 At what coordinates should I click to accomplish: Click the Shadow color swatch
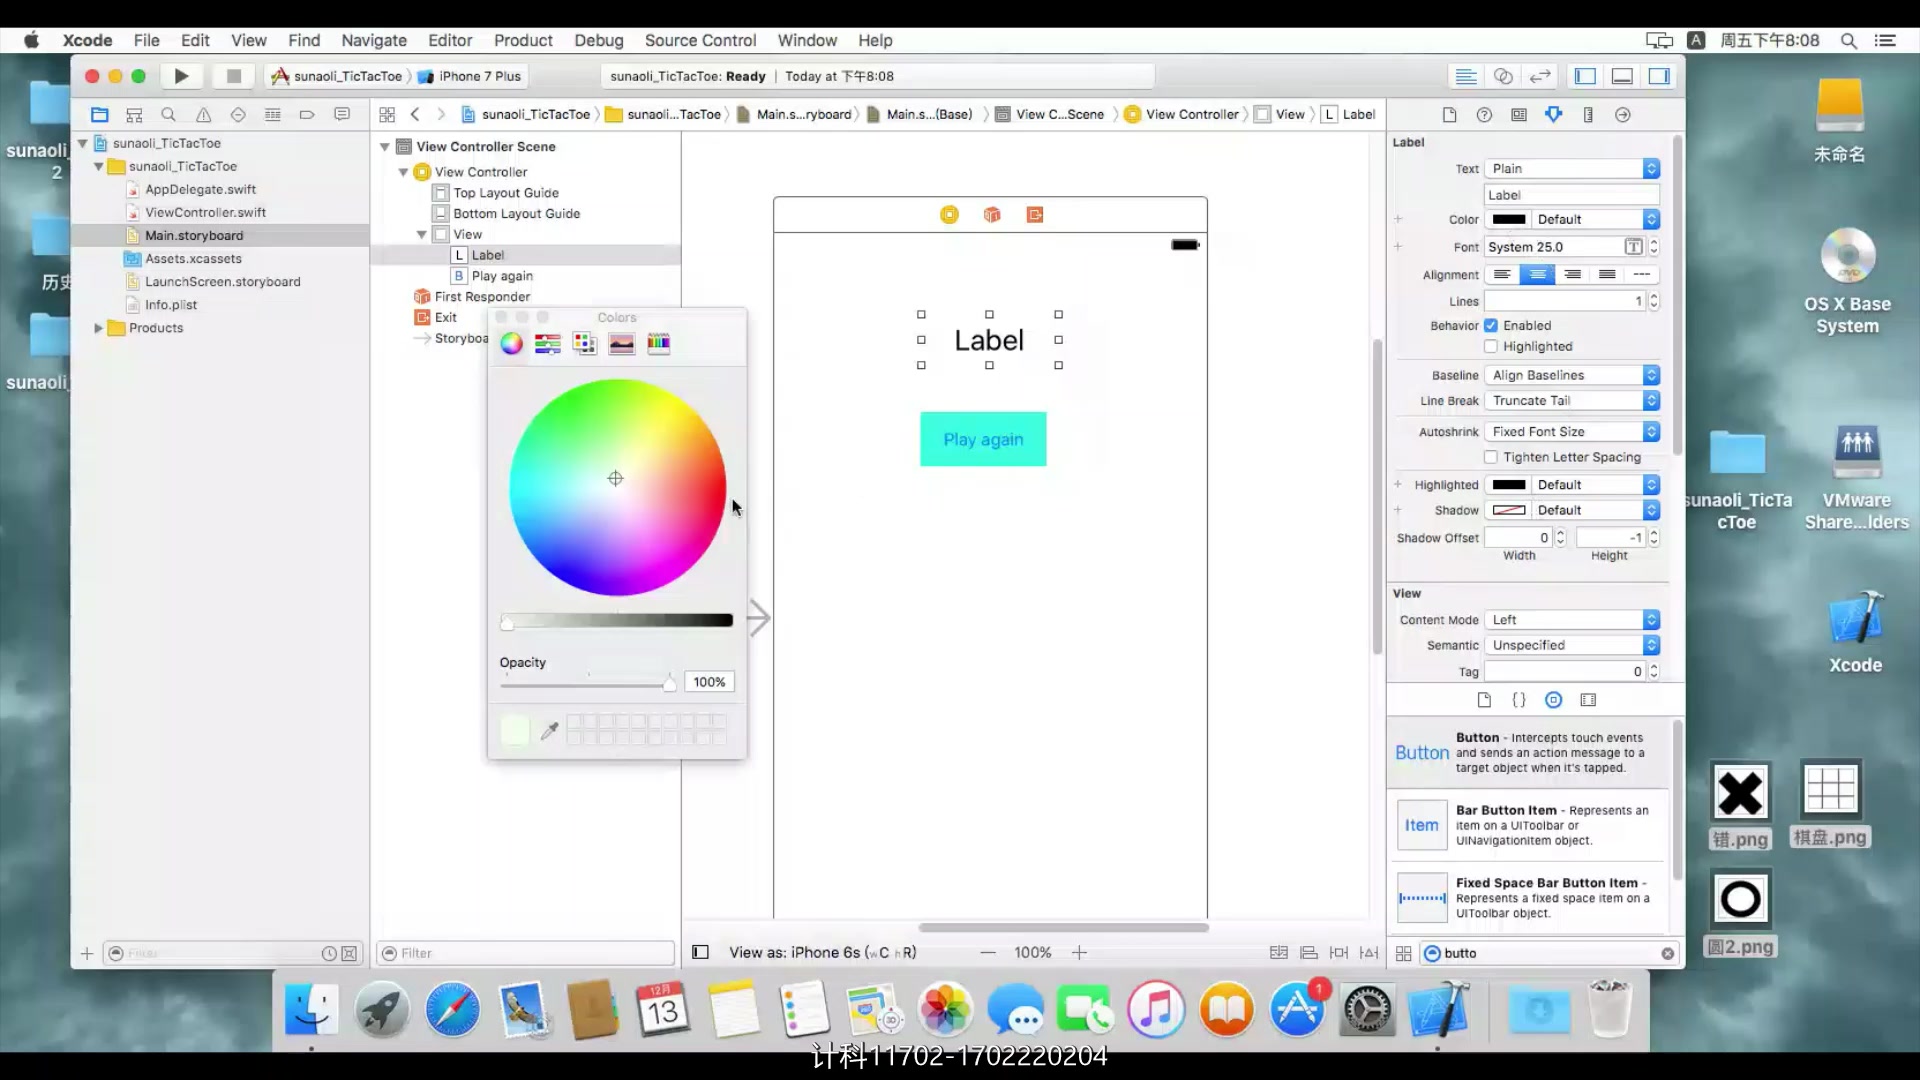(x=1509, y=511)
